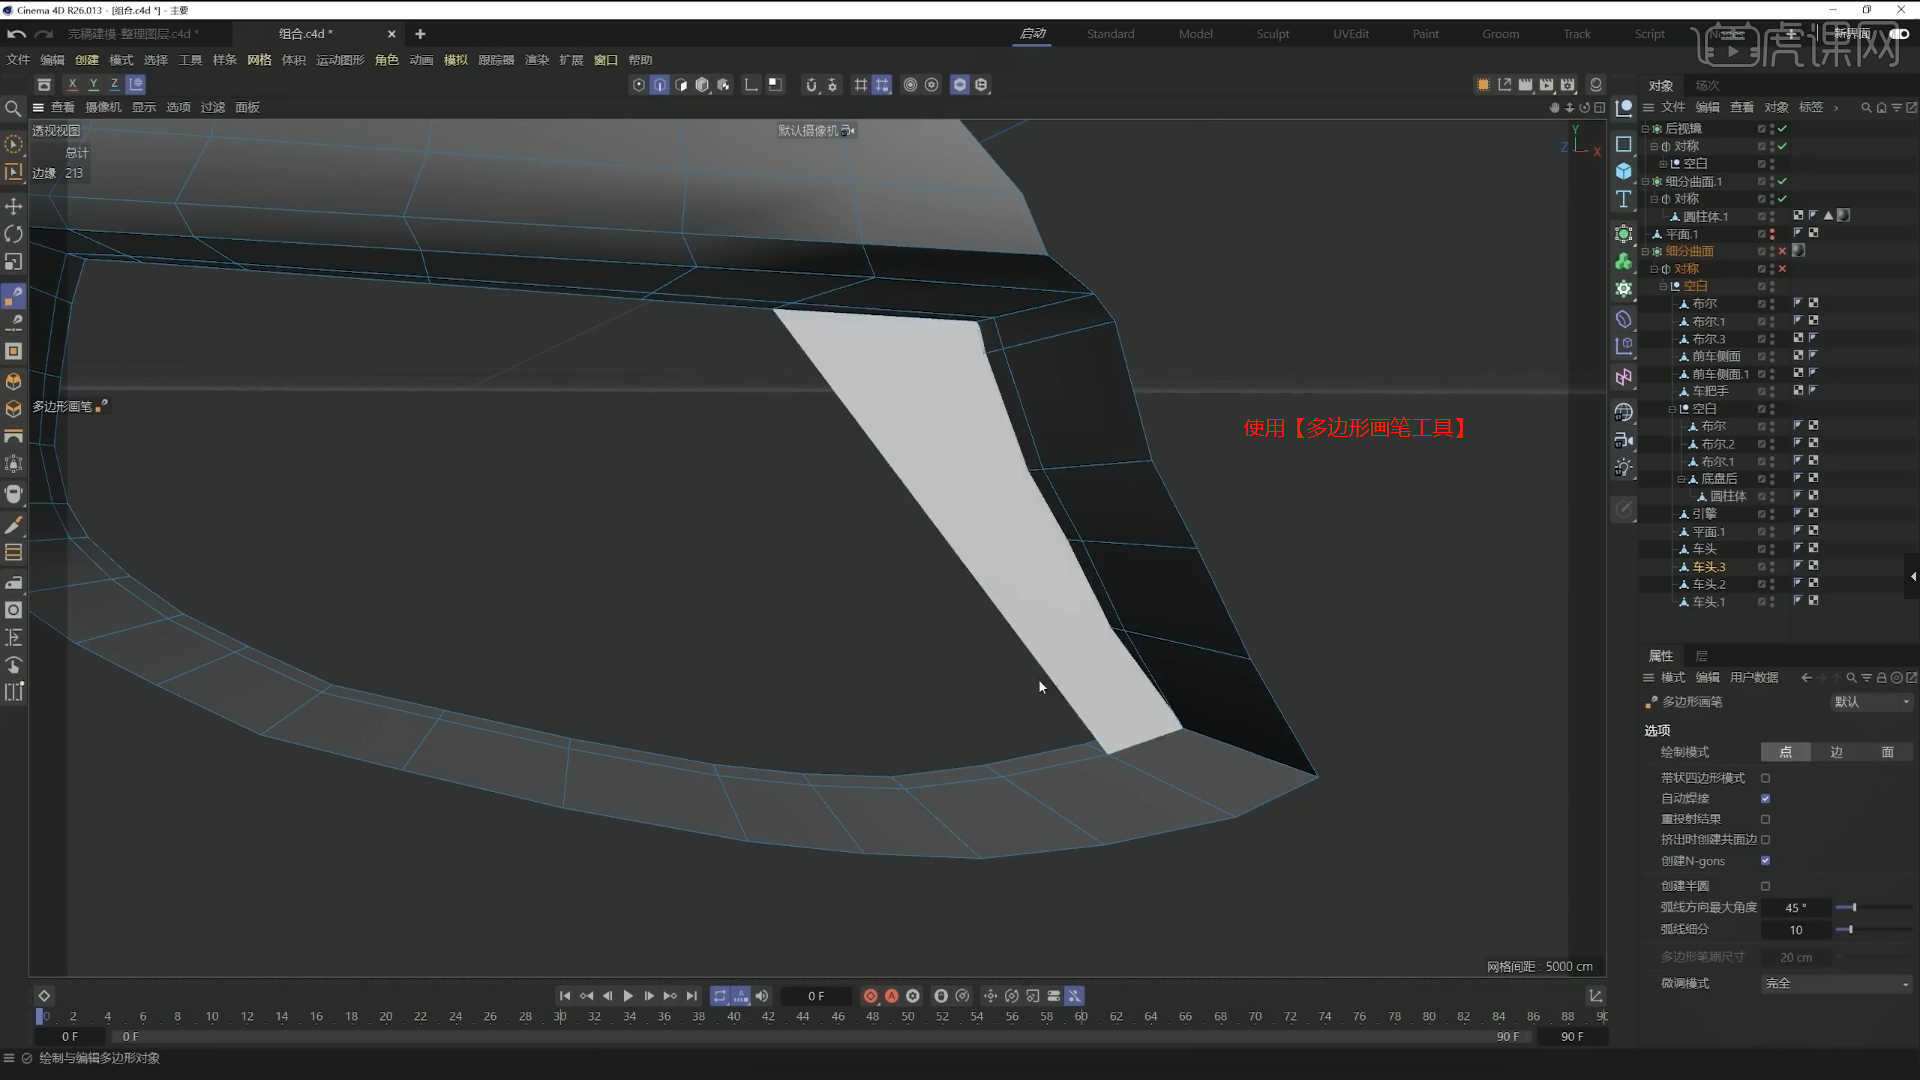Open the 文件 menu in main menu bar
The height and width of the screenshot is (1080, 1920).
click(x=18, y=60)
